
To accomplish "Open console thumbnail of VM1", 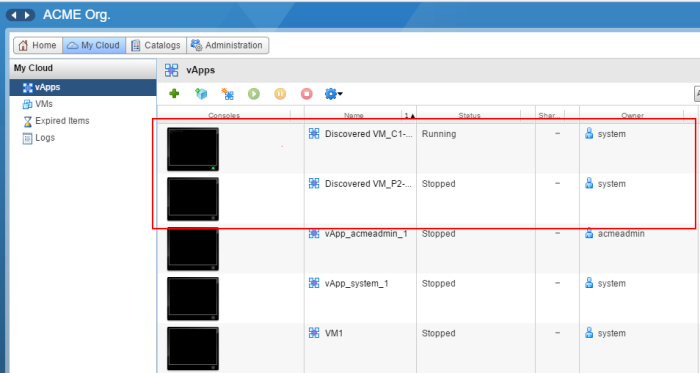I will tap(193, 348).
